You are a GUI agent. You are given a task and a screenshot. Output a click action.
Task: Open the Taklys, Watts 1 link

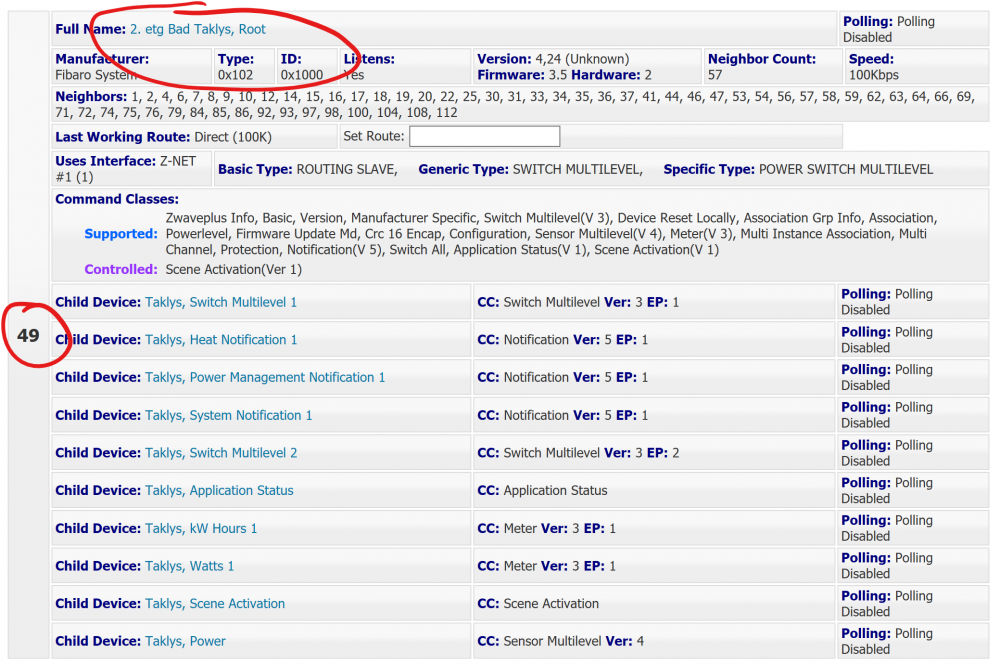pos(189,566)
